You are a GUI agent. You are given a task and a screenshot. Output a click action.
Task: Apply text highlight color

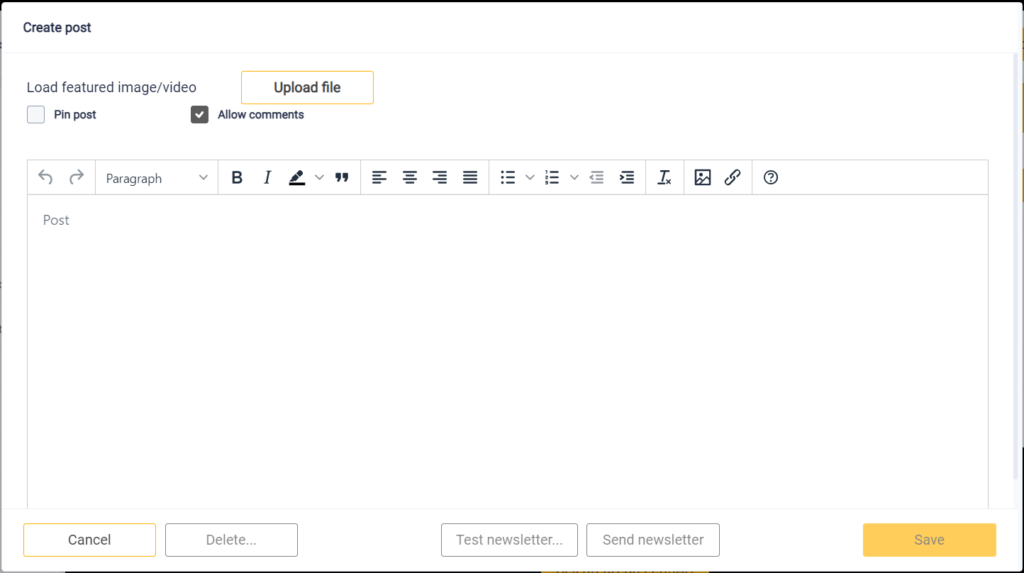[x=297, y=177]
